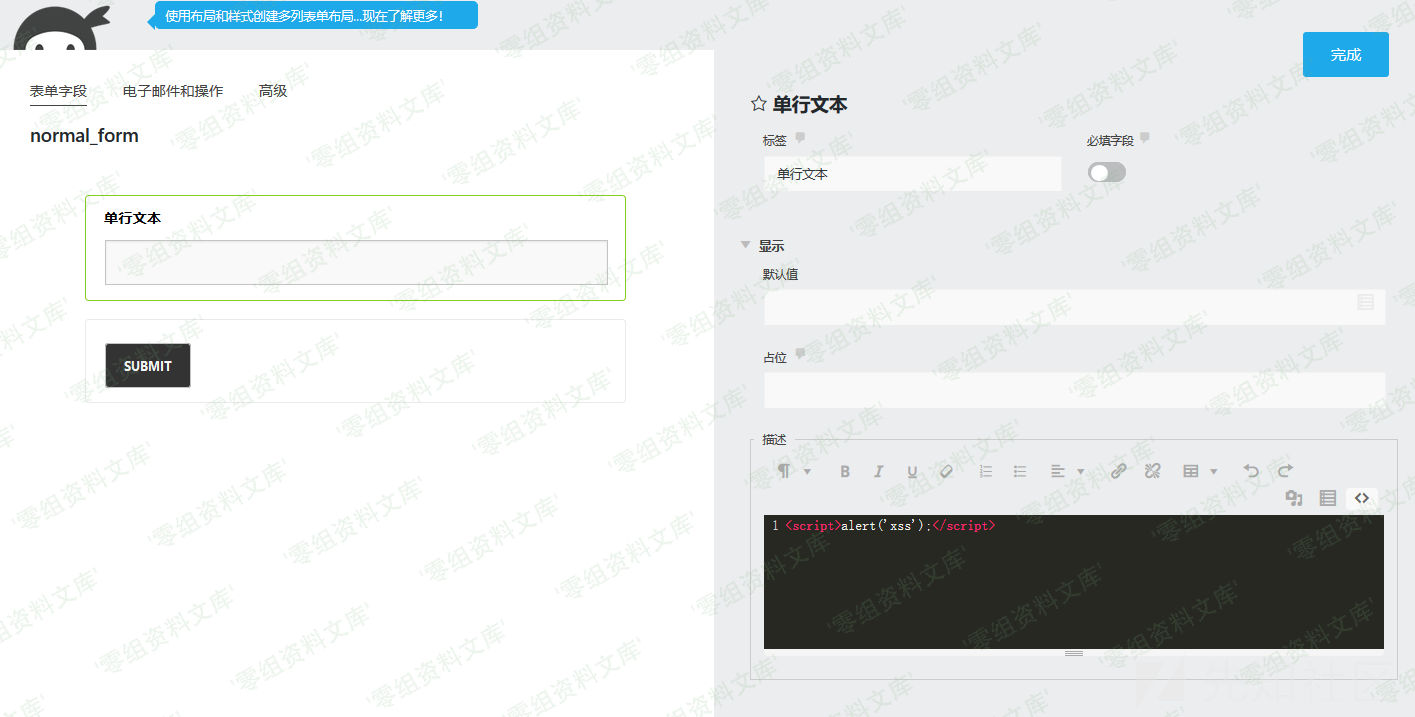Image resolution: width=1415 pixels, height=717 pixels.
Task: Click the SUBMIT button in form preview
Action: (x=148, y=366)
